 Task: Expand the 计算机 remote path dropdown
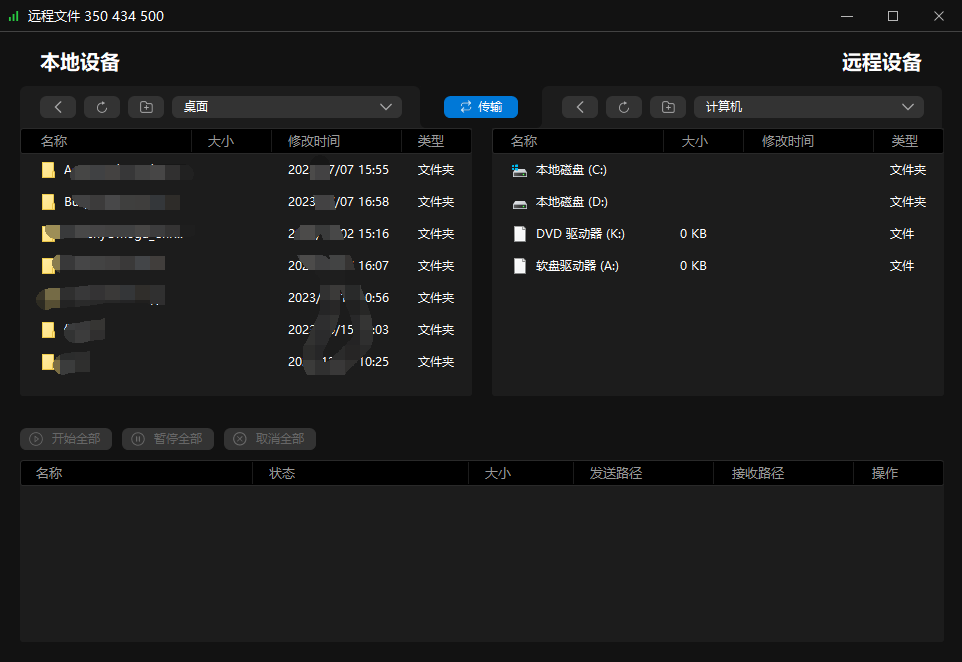809,107
